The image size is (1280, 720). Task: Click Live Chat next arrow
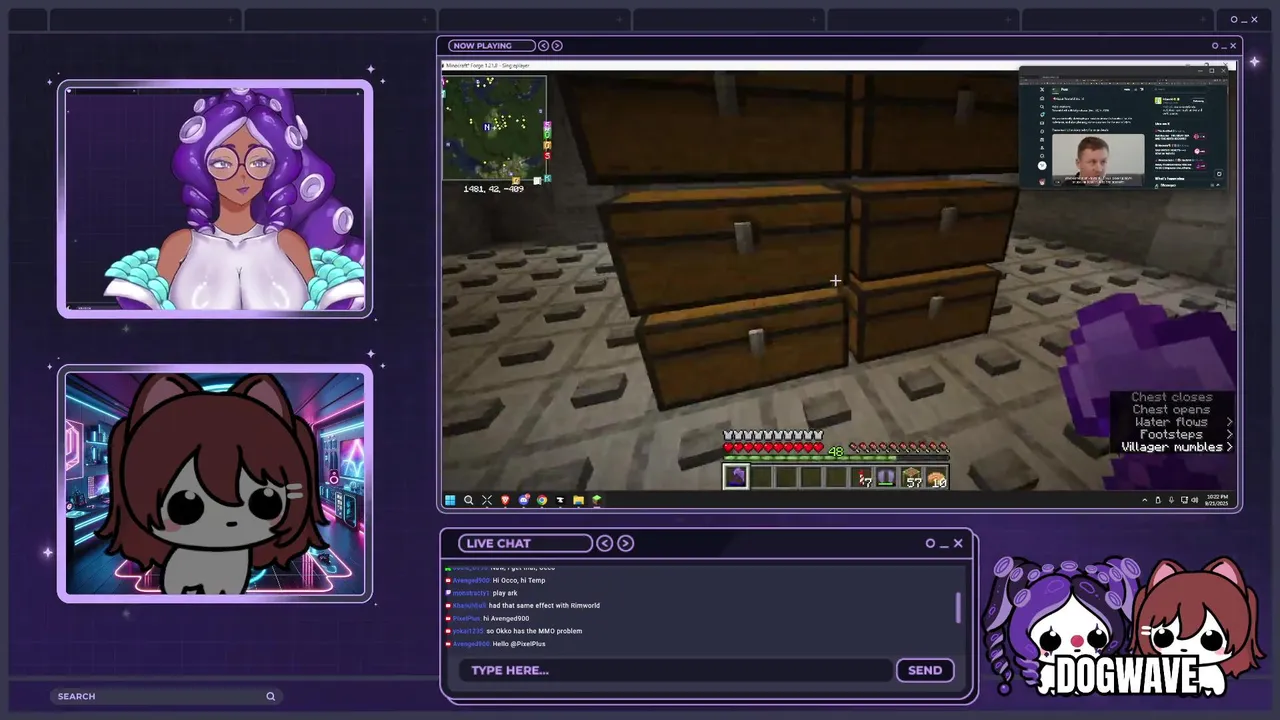625,543
